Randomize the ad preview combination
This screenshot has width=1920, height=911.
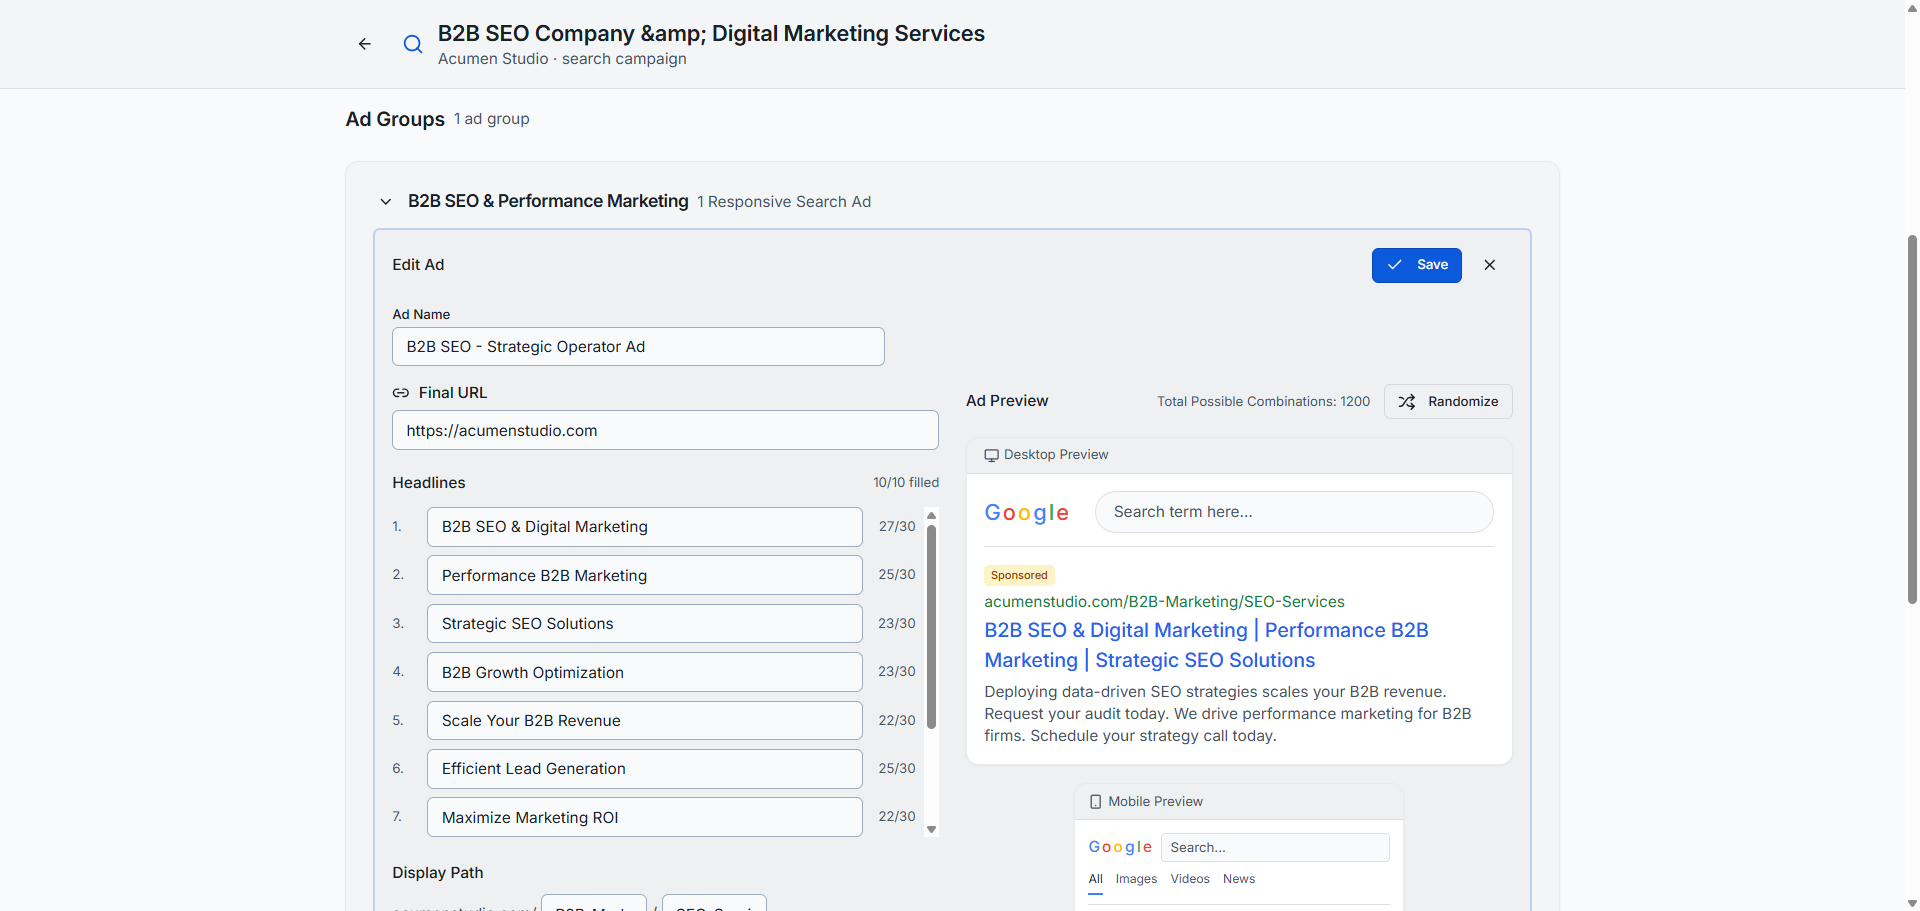pyautogui.click(x=1448, y=402)
